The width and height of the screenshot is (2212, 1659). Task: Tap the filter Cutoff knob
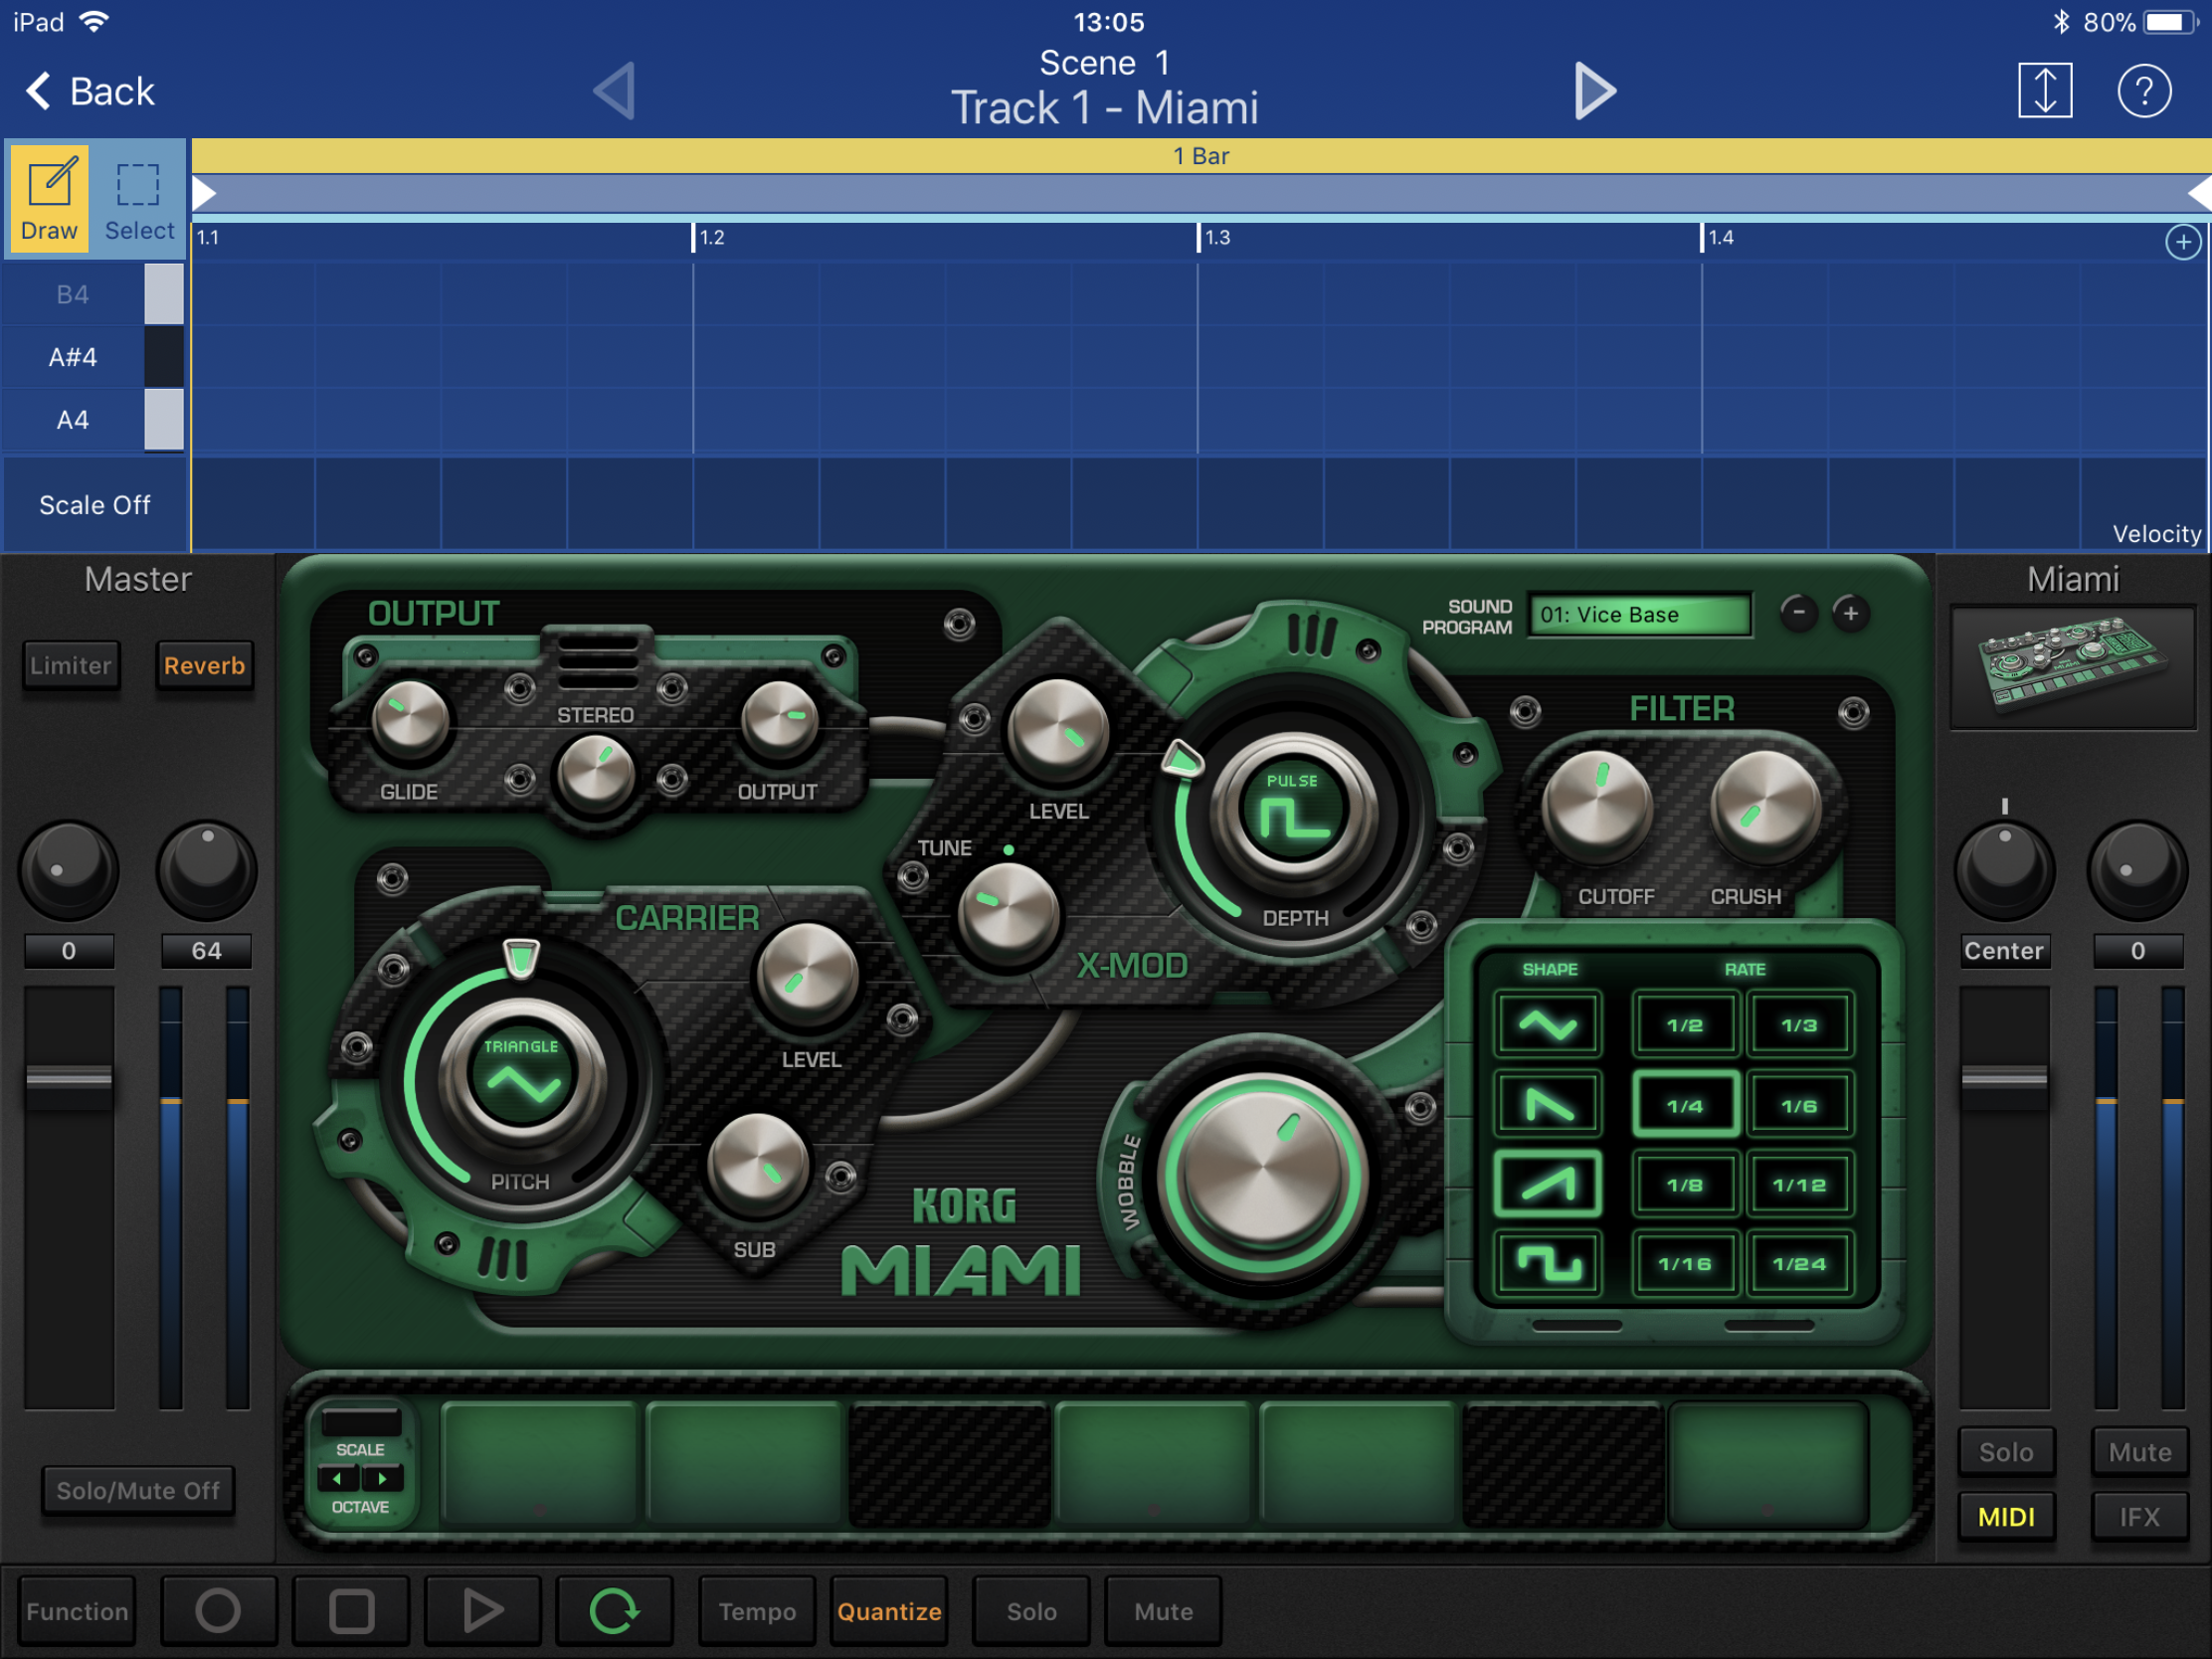pos(1597,808)
